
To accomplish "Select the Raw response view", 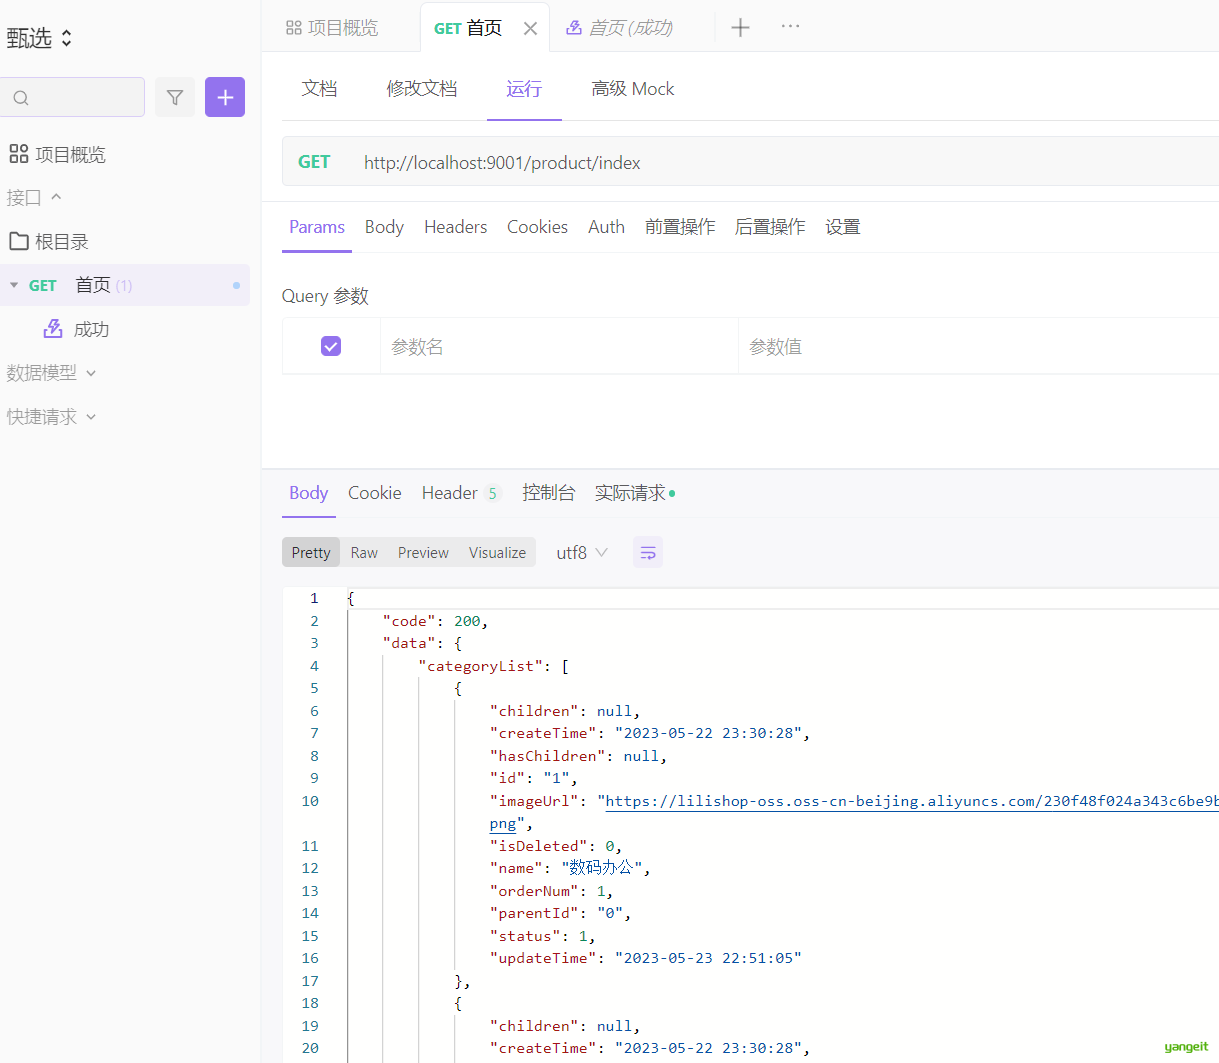I will click(364, 552).
